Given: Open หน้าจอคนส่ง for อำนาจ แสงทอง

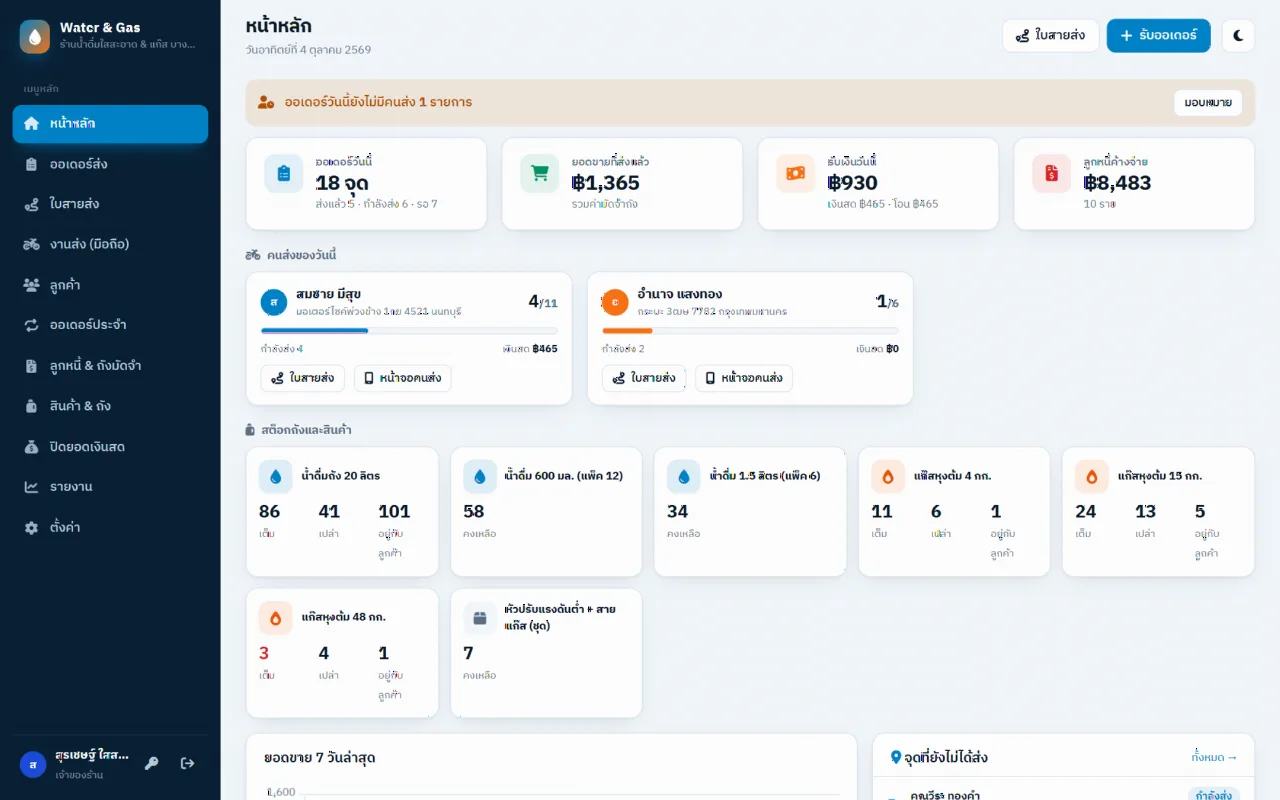Looking at the screenshot, I should coord(744,378).
